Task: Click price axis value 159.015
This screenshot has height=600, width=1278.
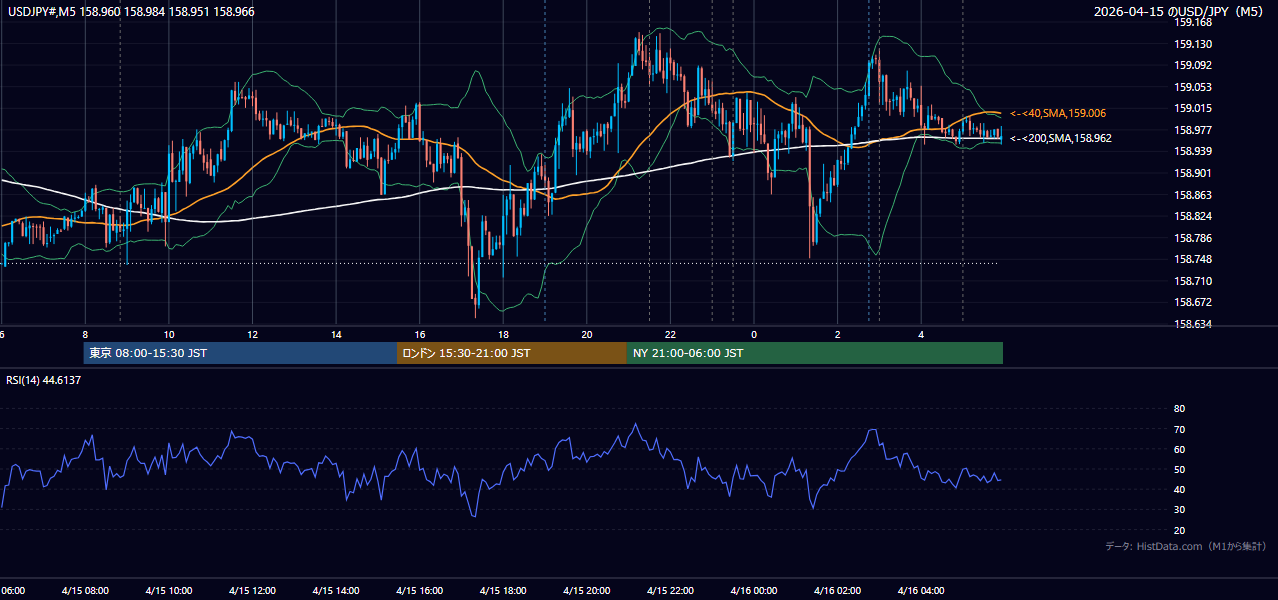Action: pos(1193,109)
